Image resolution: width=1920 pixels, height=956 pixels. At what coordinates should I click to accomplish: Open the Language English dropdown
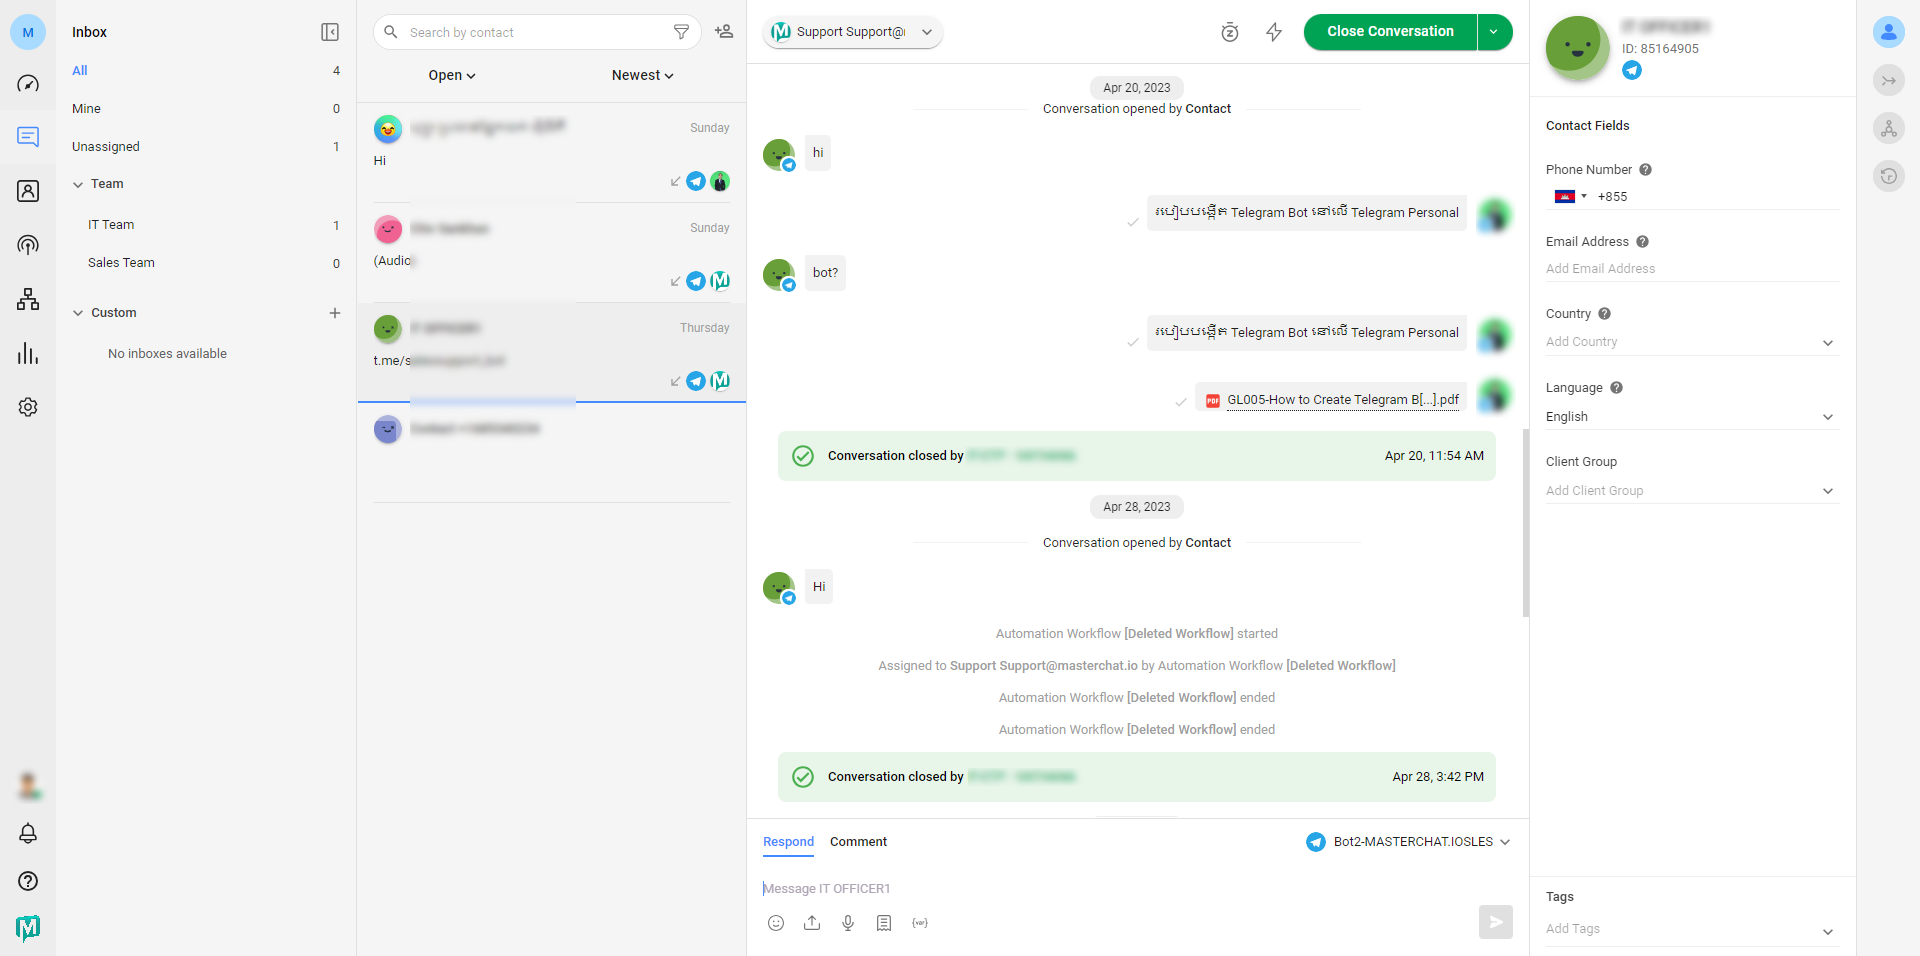click(1691, 417)
